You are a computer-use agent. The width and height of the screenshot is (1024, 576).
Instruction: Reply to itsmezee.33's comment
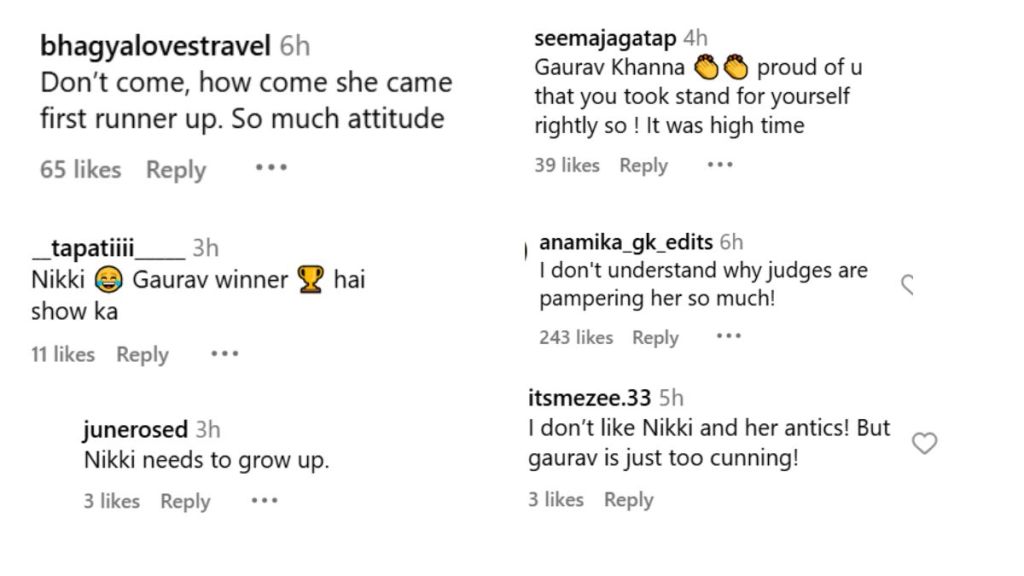pos(628,500)
